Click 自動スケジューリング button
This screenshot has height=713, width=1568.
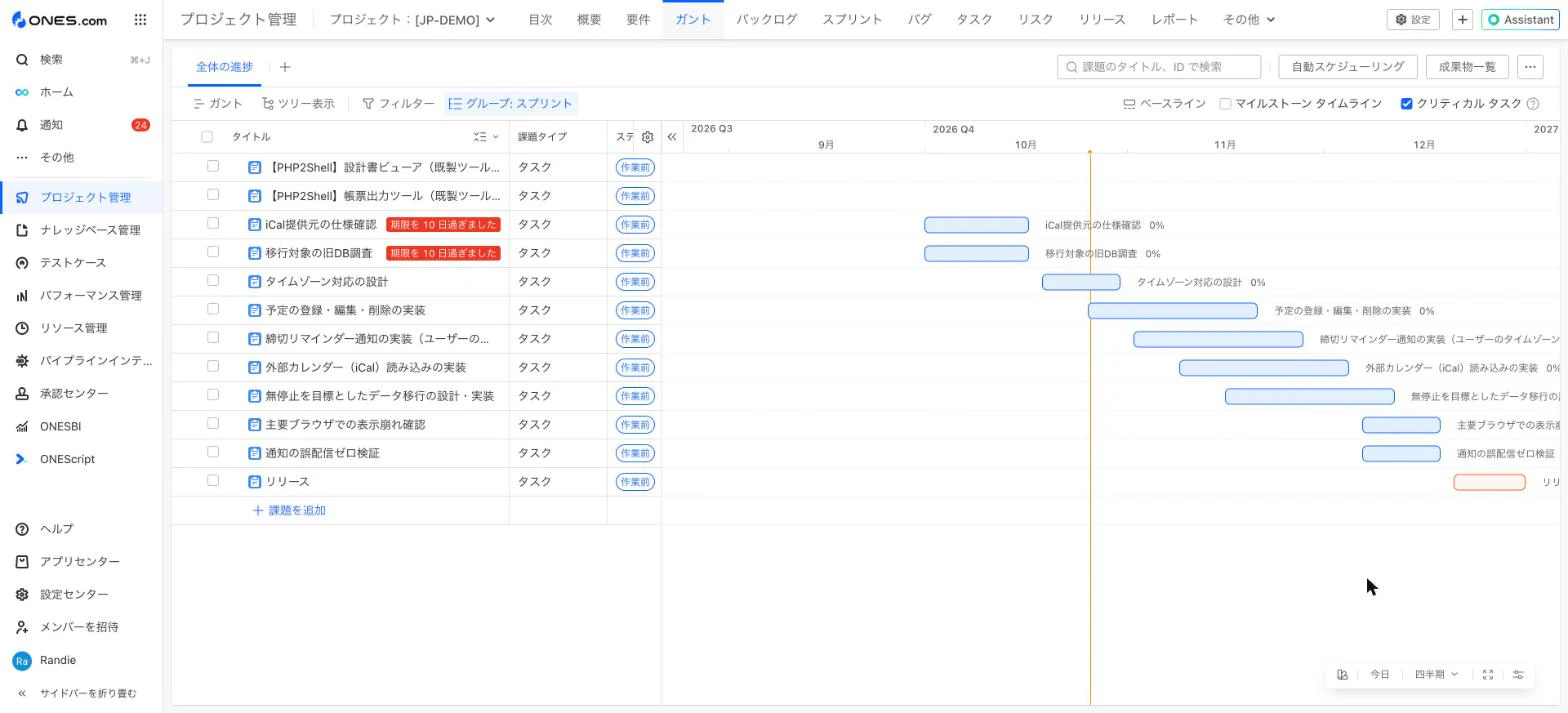pyautogui.click(x=1348, y=67)
